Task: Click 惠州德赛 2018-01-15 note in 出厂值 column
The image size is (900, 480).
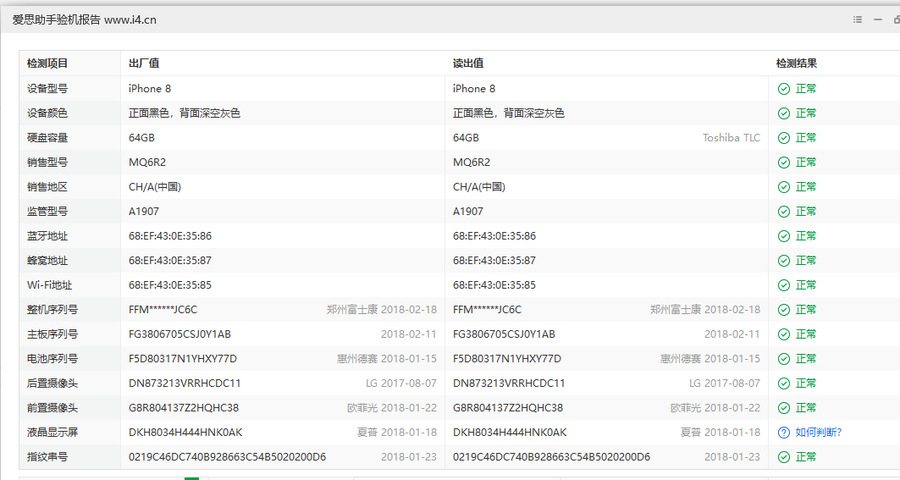Action: pyautogui.click(x=387, y=359)
